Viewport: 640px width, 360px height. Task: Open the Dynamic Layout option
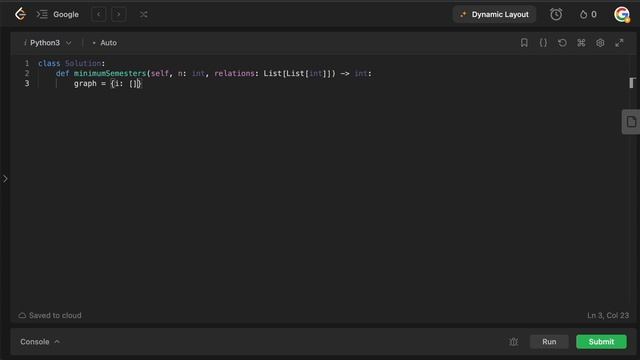click(x=494, y=14)
